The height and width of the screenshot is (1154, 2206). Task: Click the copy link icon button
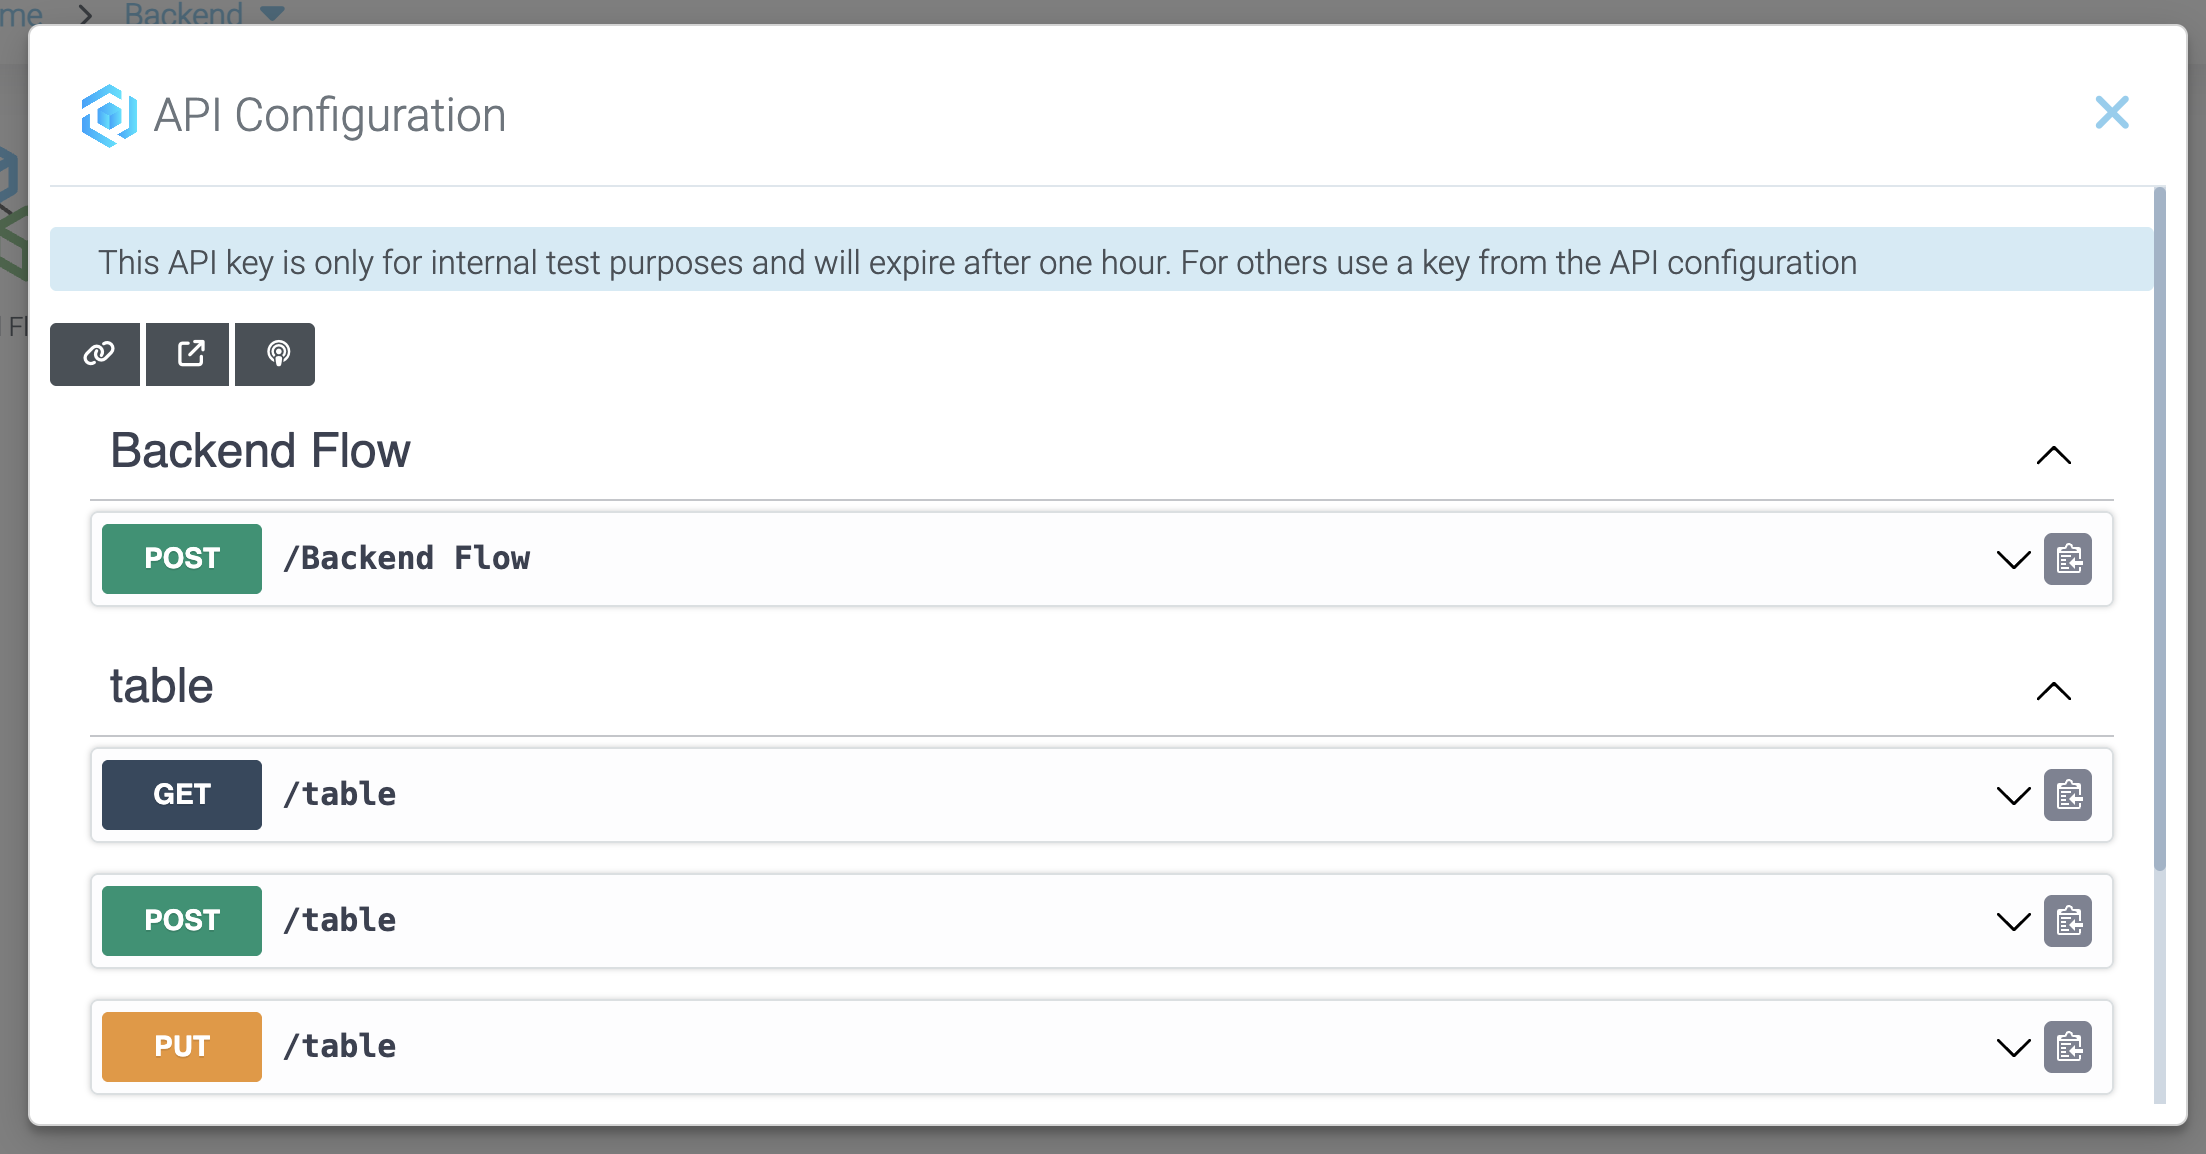96,354
